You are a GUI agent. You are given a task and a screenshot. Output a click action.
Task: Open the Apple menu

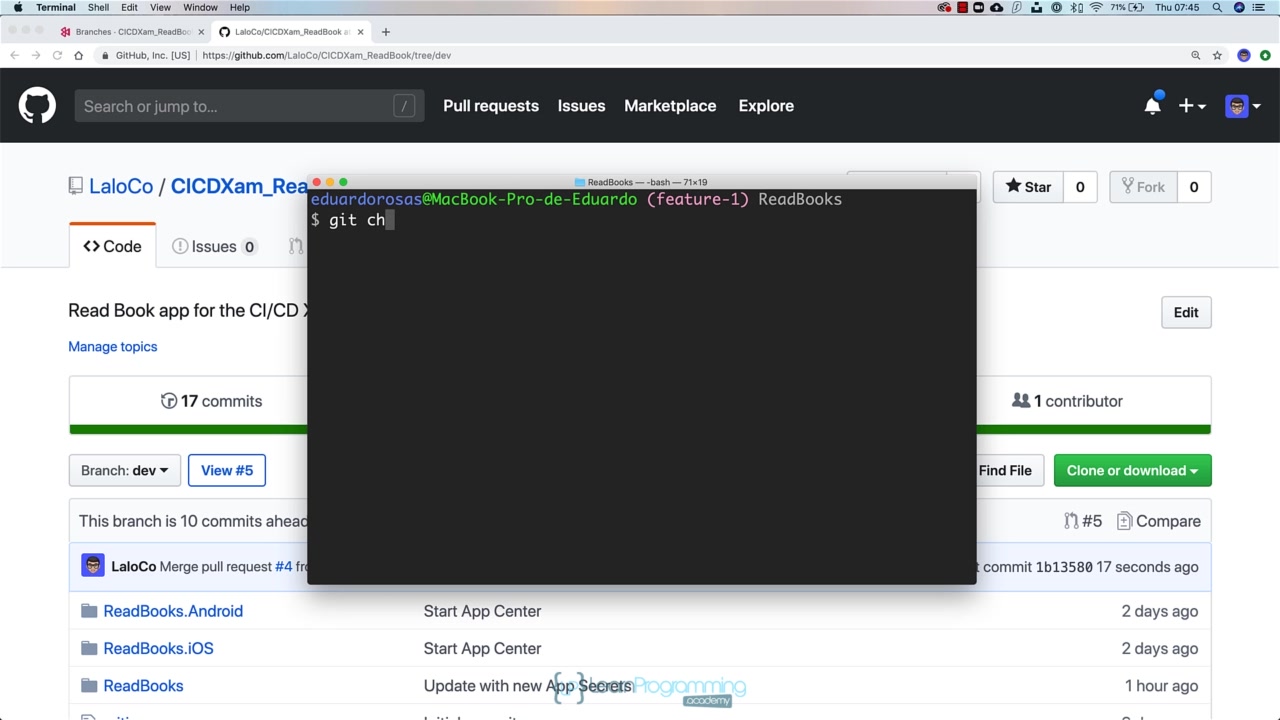point(17,7)
